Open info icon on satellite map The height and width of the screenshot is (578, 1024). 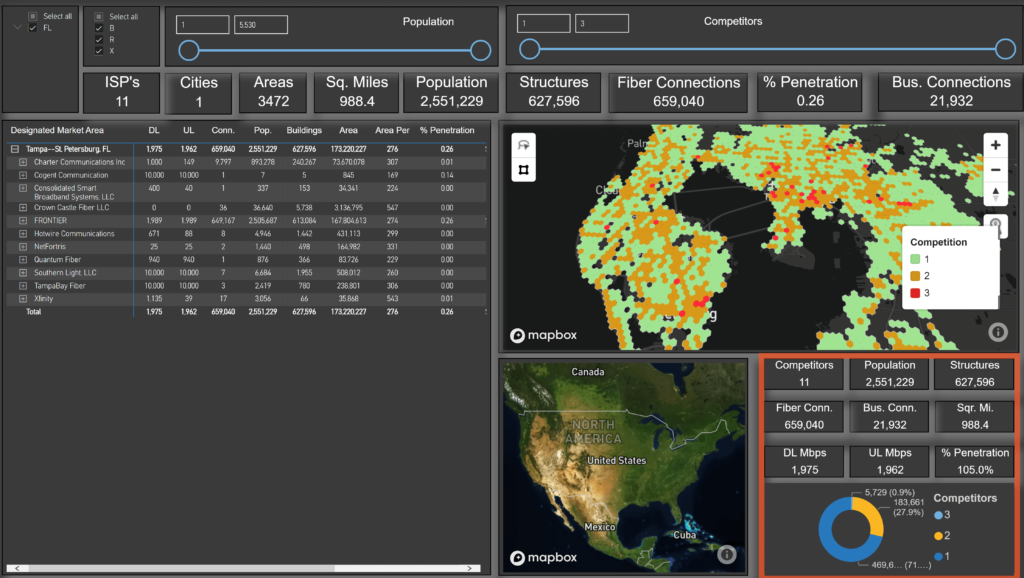click(727, 554)
